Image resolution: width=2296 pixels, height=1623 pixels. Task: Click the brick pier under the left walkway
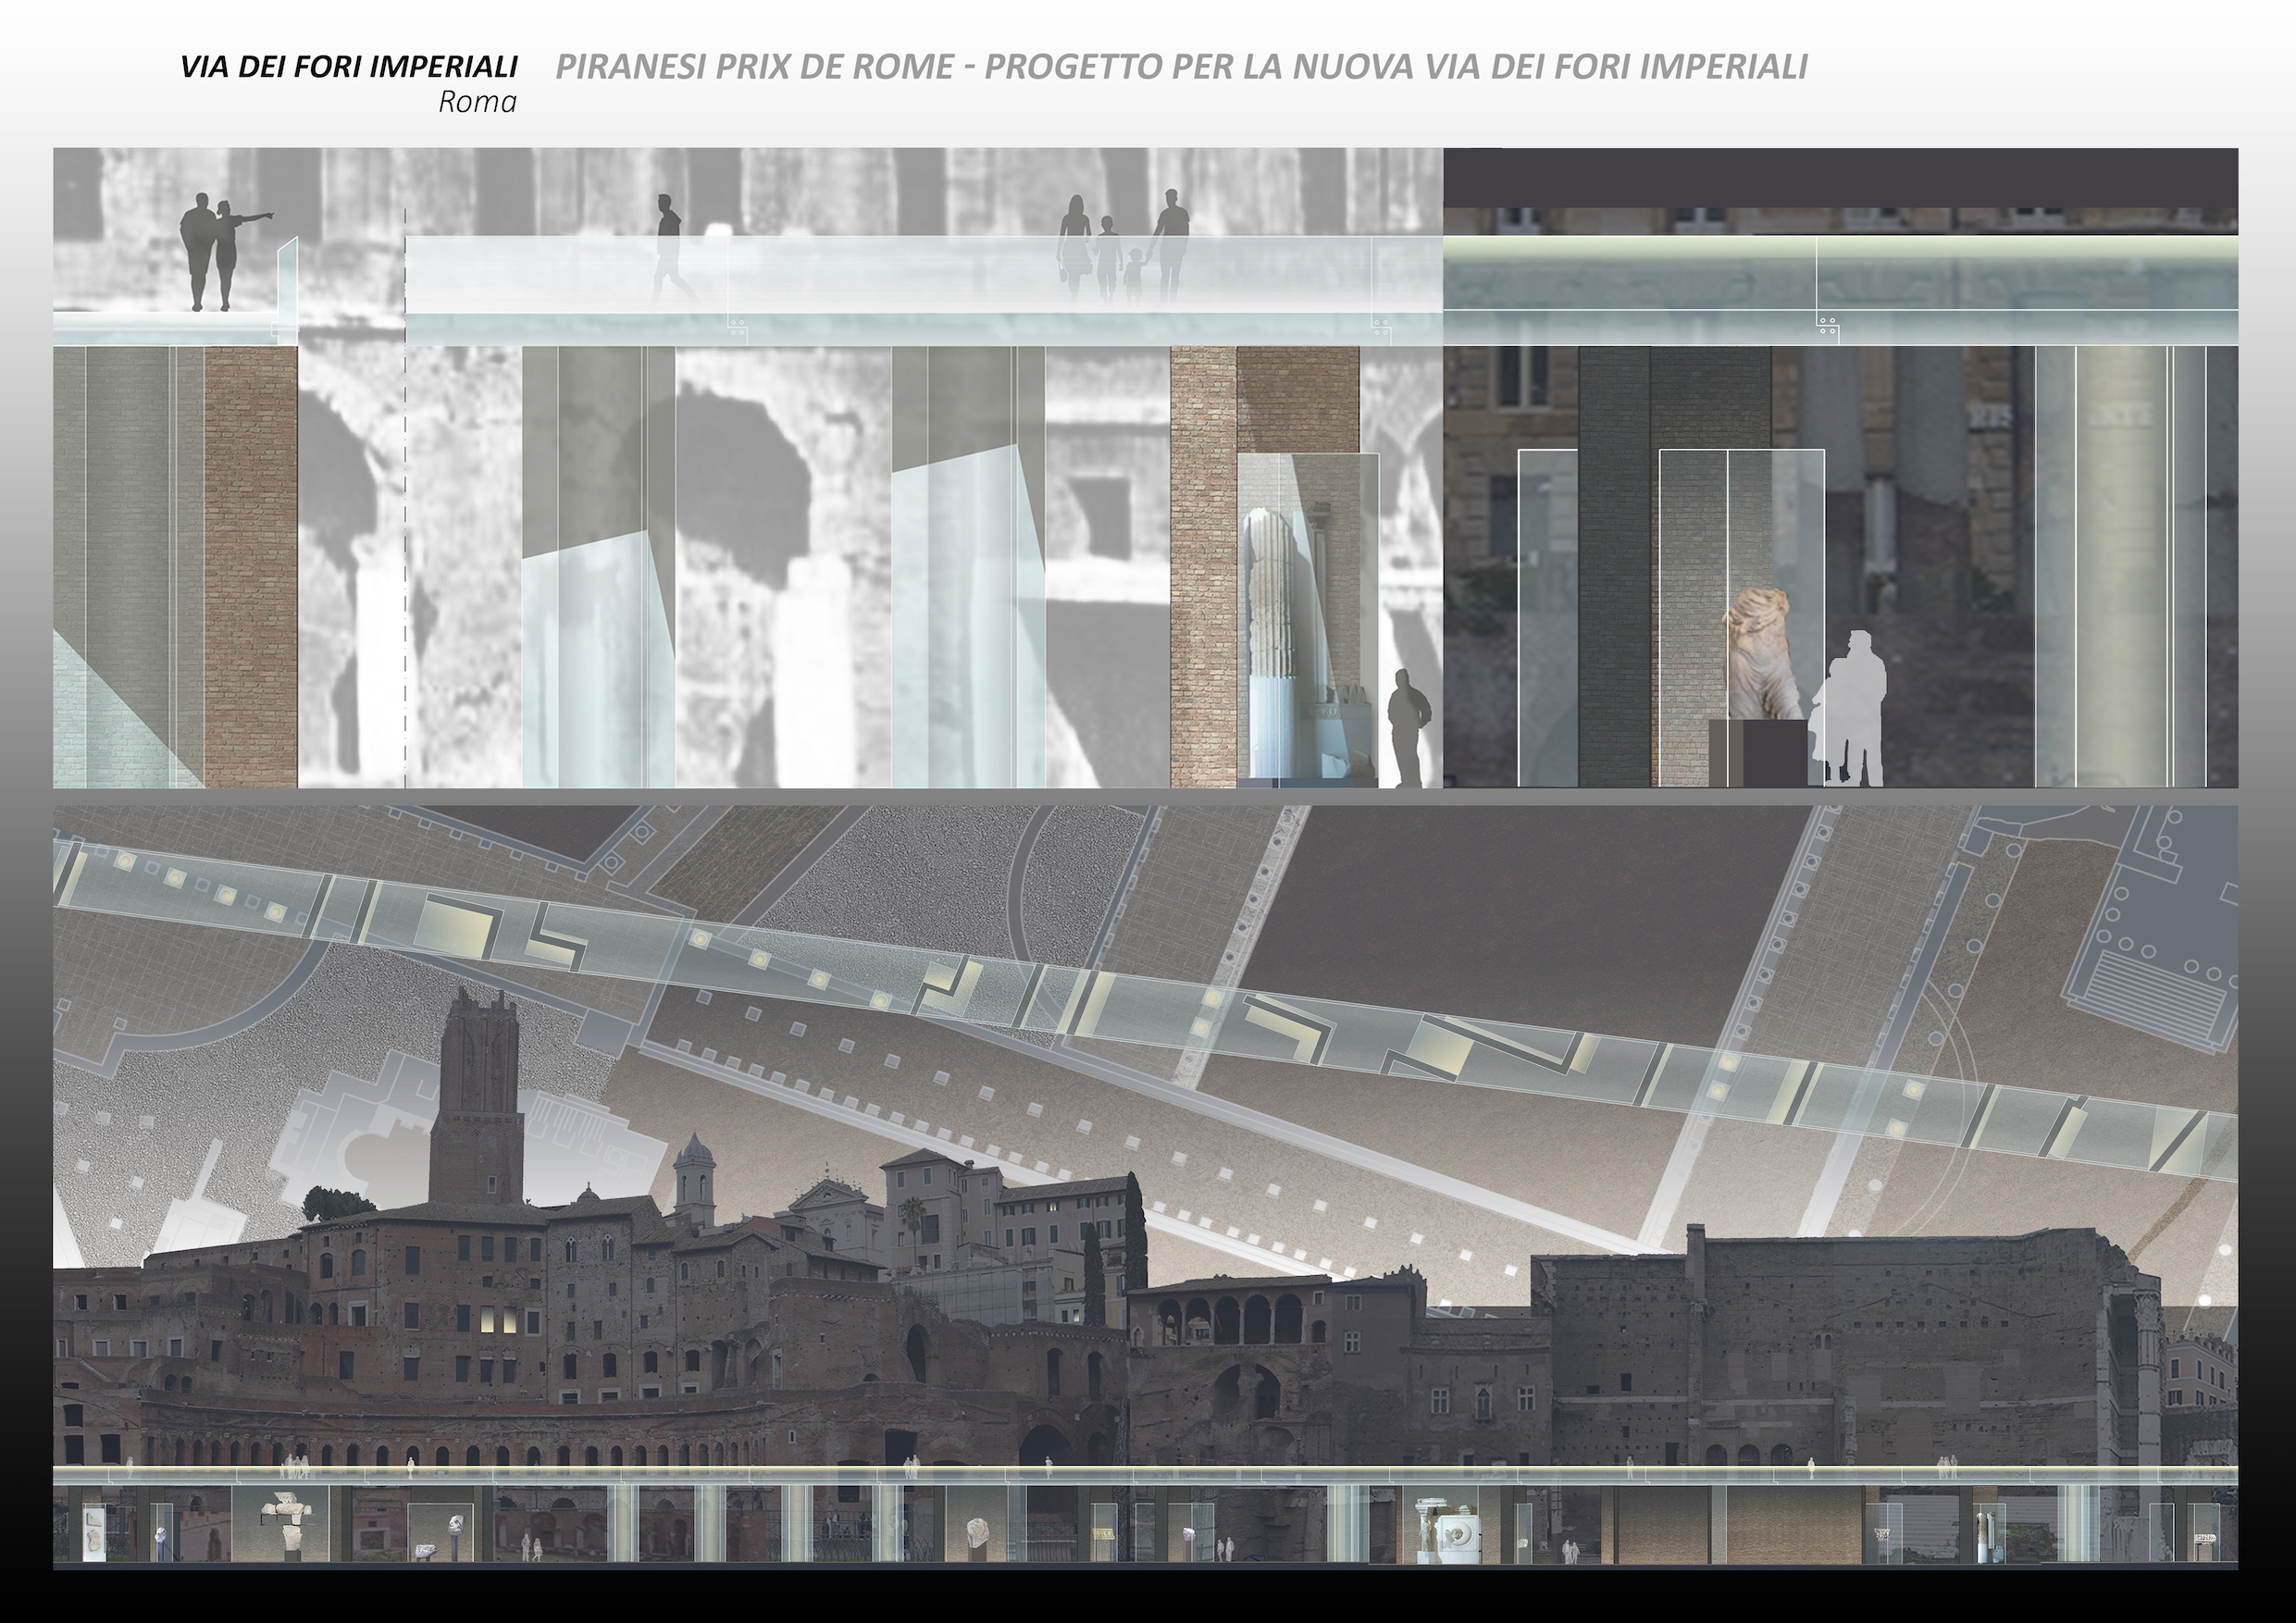pos(251,567)
